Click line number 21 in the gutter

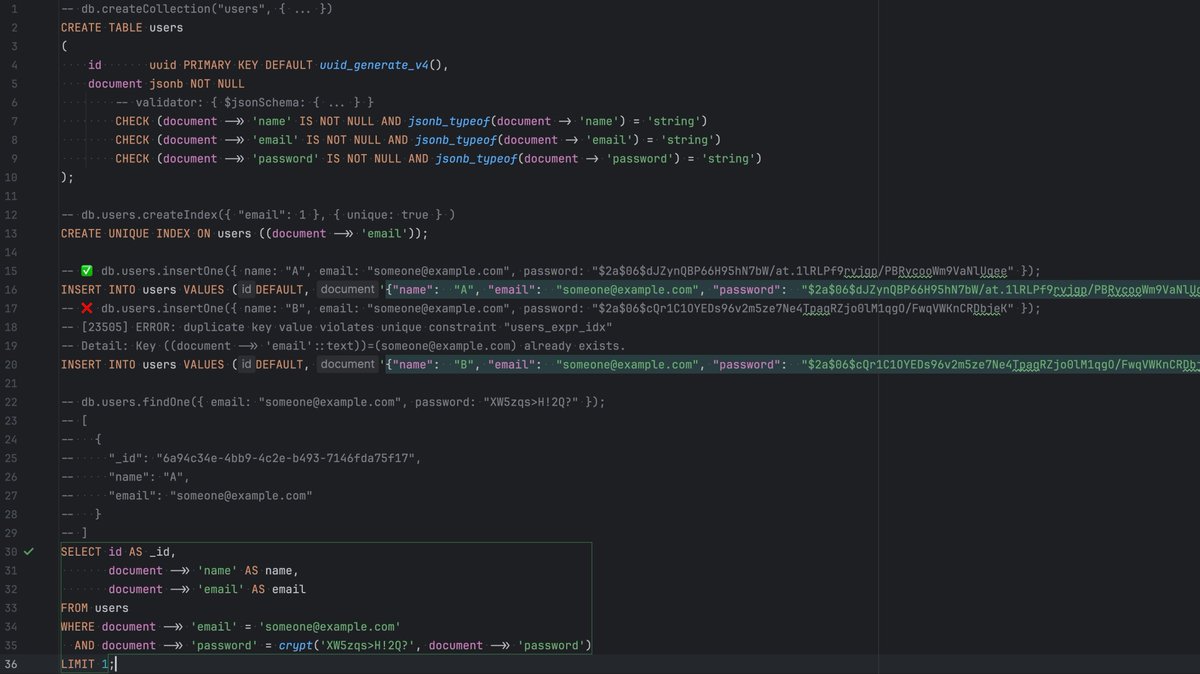(11, 383)
